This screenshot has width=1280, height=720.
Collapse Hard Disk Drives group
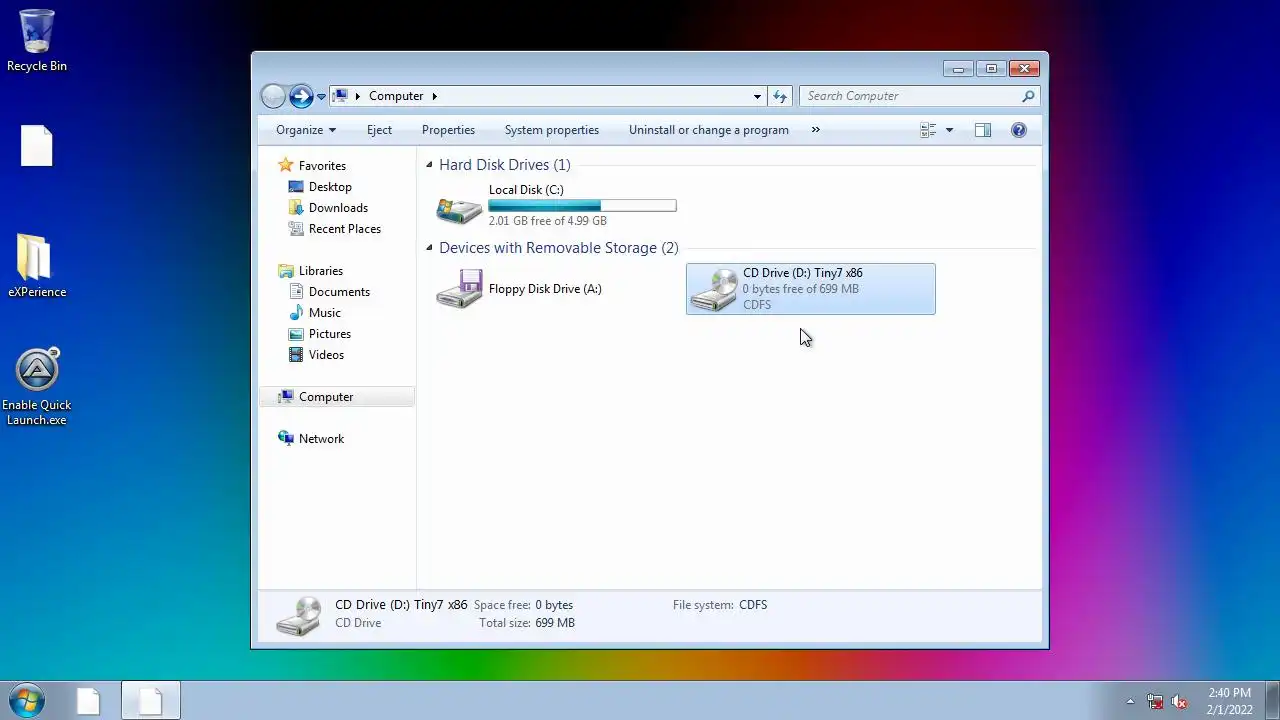click(x=429, y=165)
